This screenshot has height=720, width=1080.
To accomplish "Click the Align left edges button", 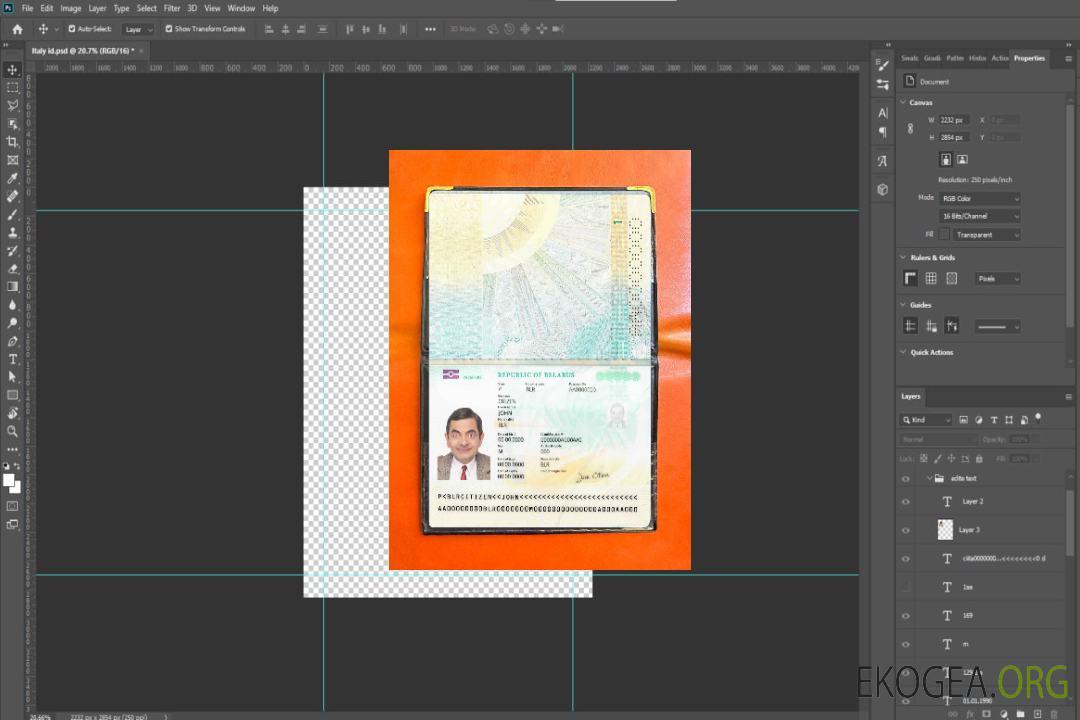I will [269, 29].
